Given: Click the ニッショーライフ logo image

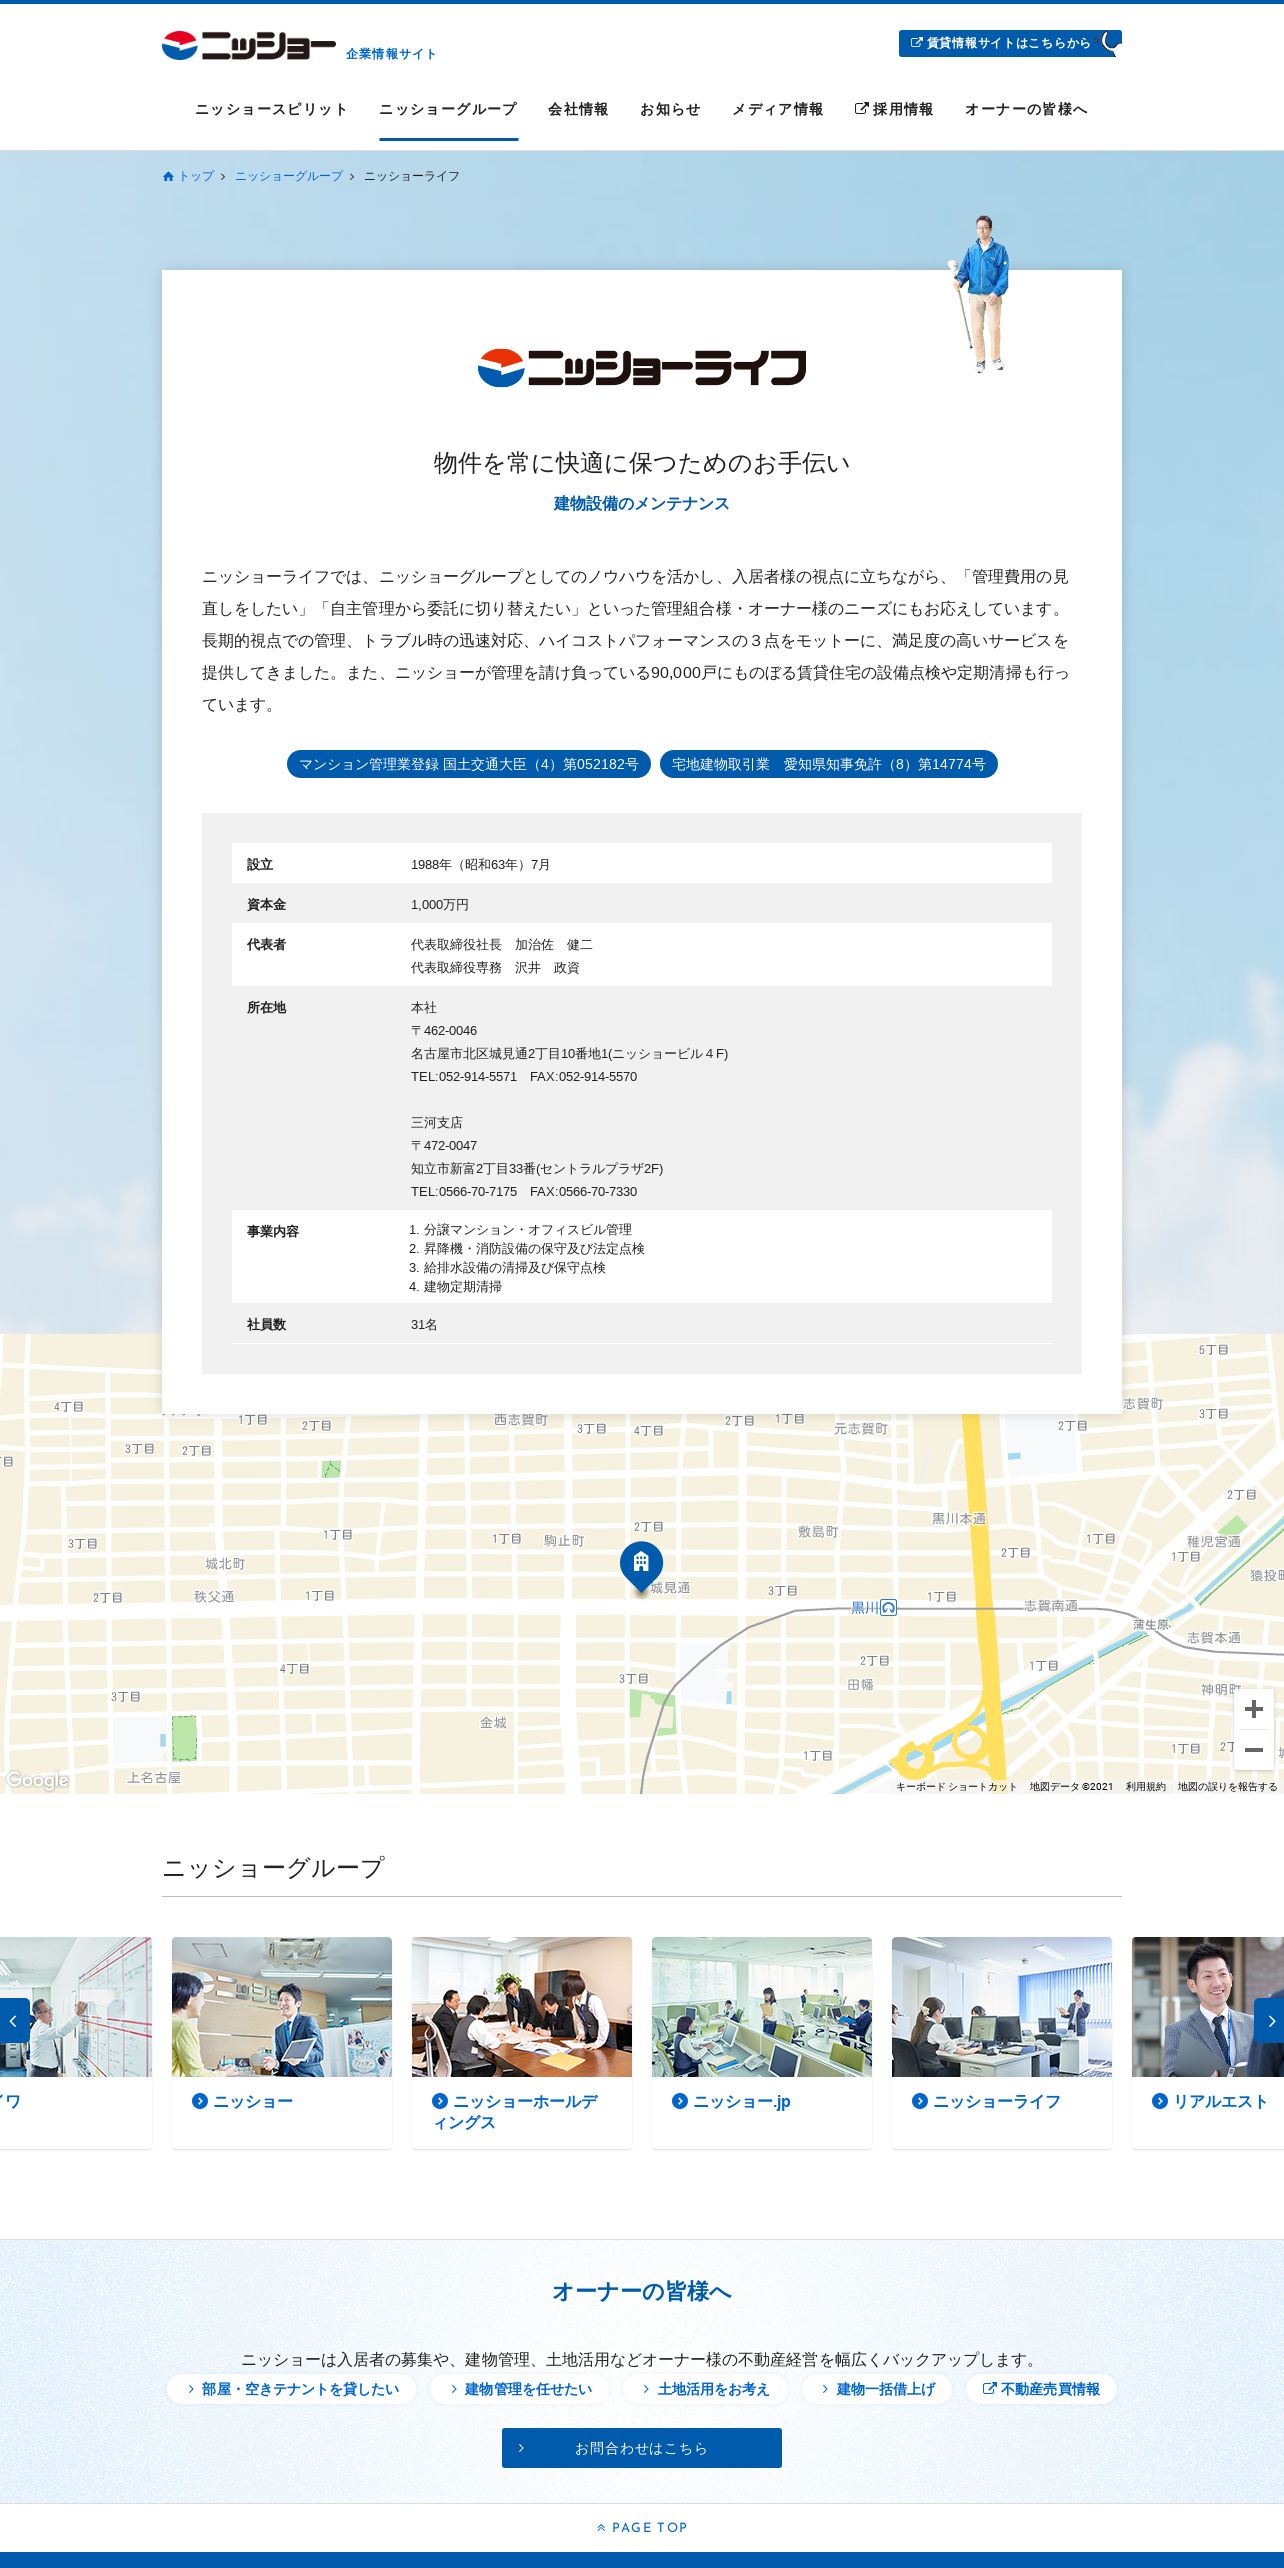Looking at the screenshot, I should [x=642, y=367].
